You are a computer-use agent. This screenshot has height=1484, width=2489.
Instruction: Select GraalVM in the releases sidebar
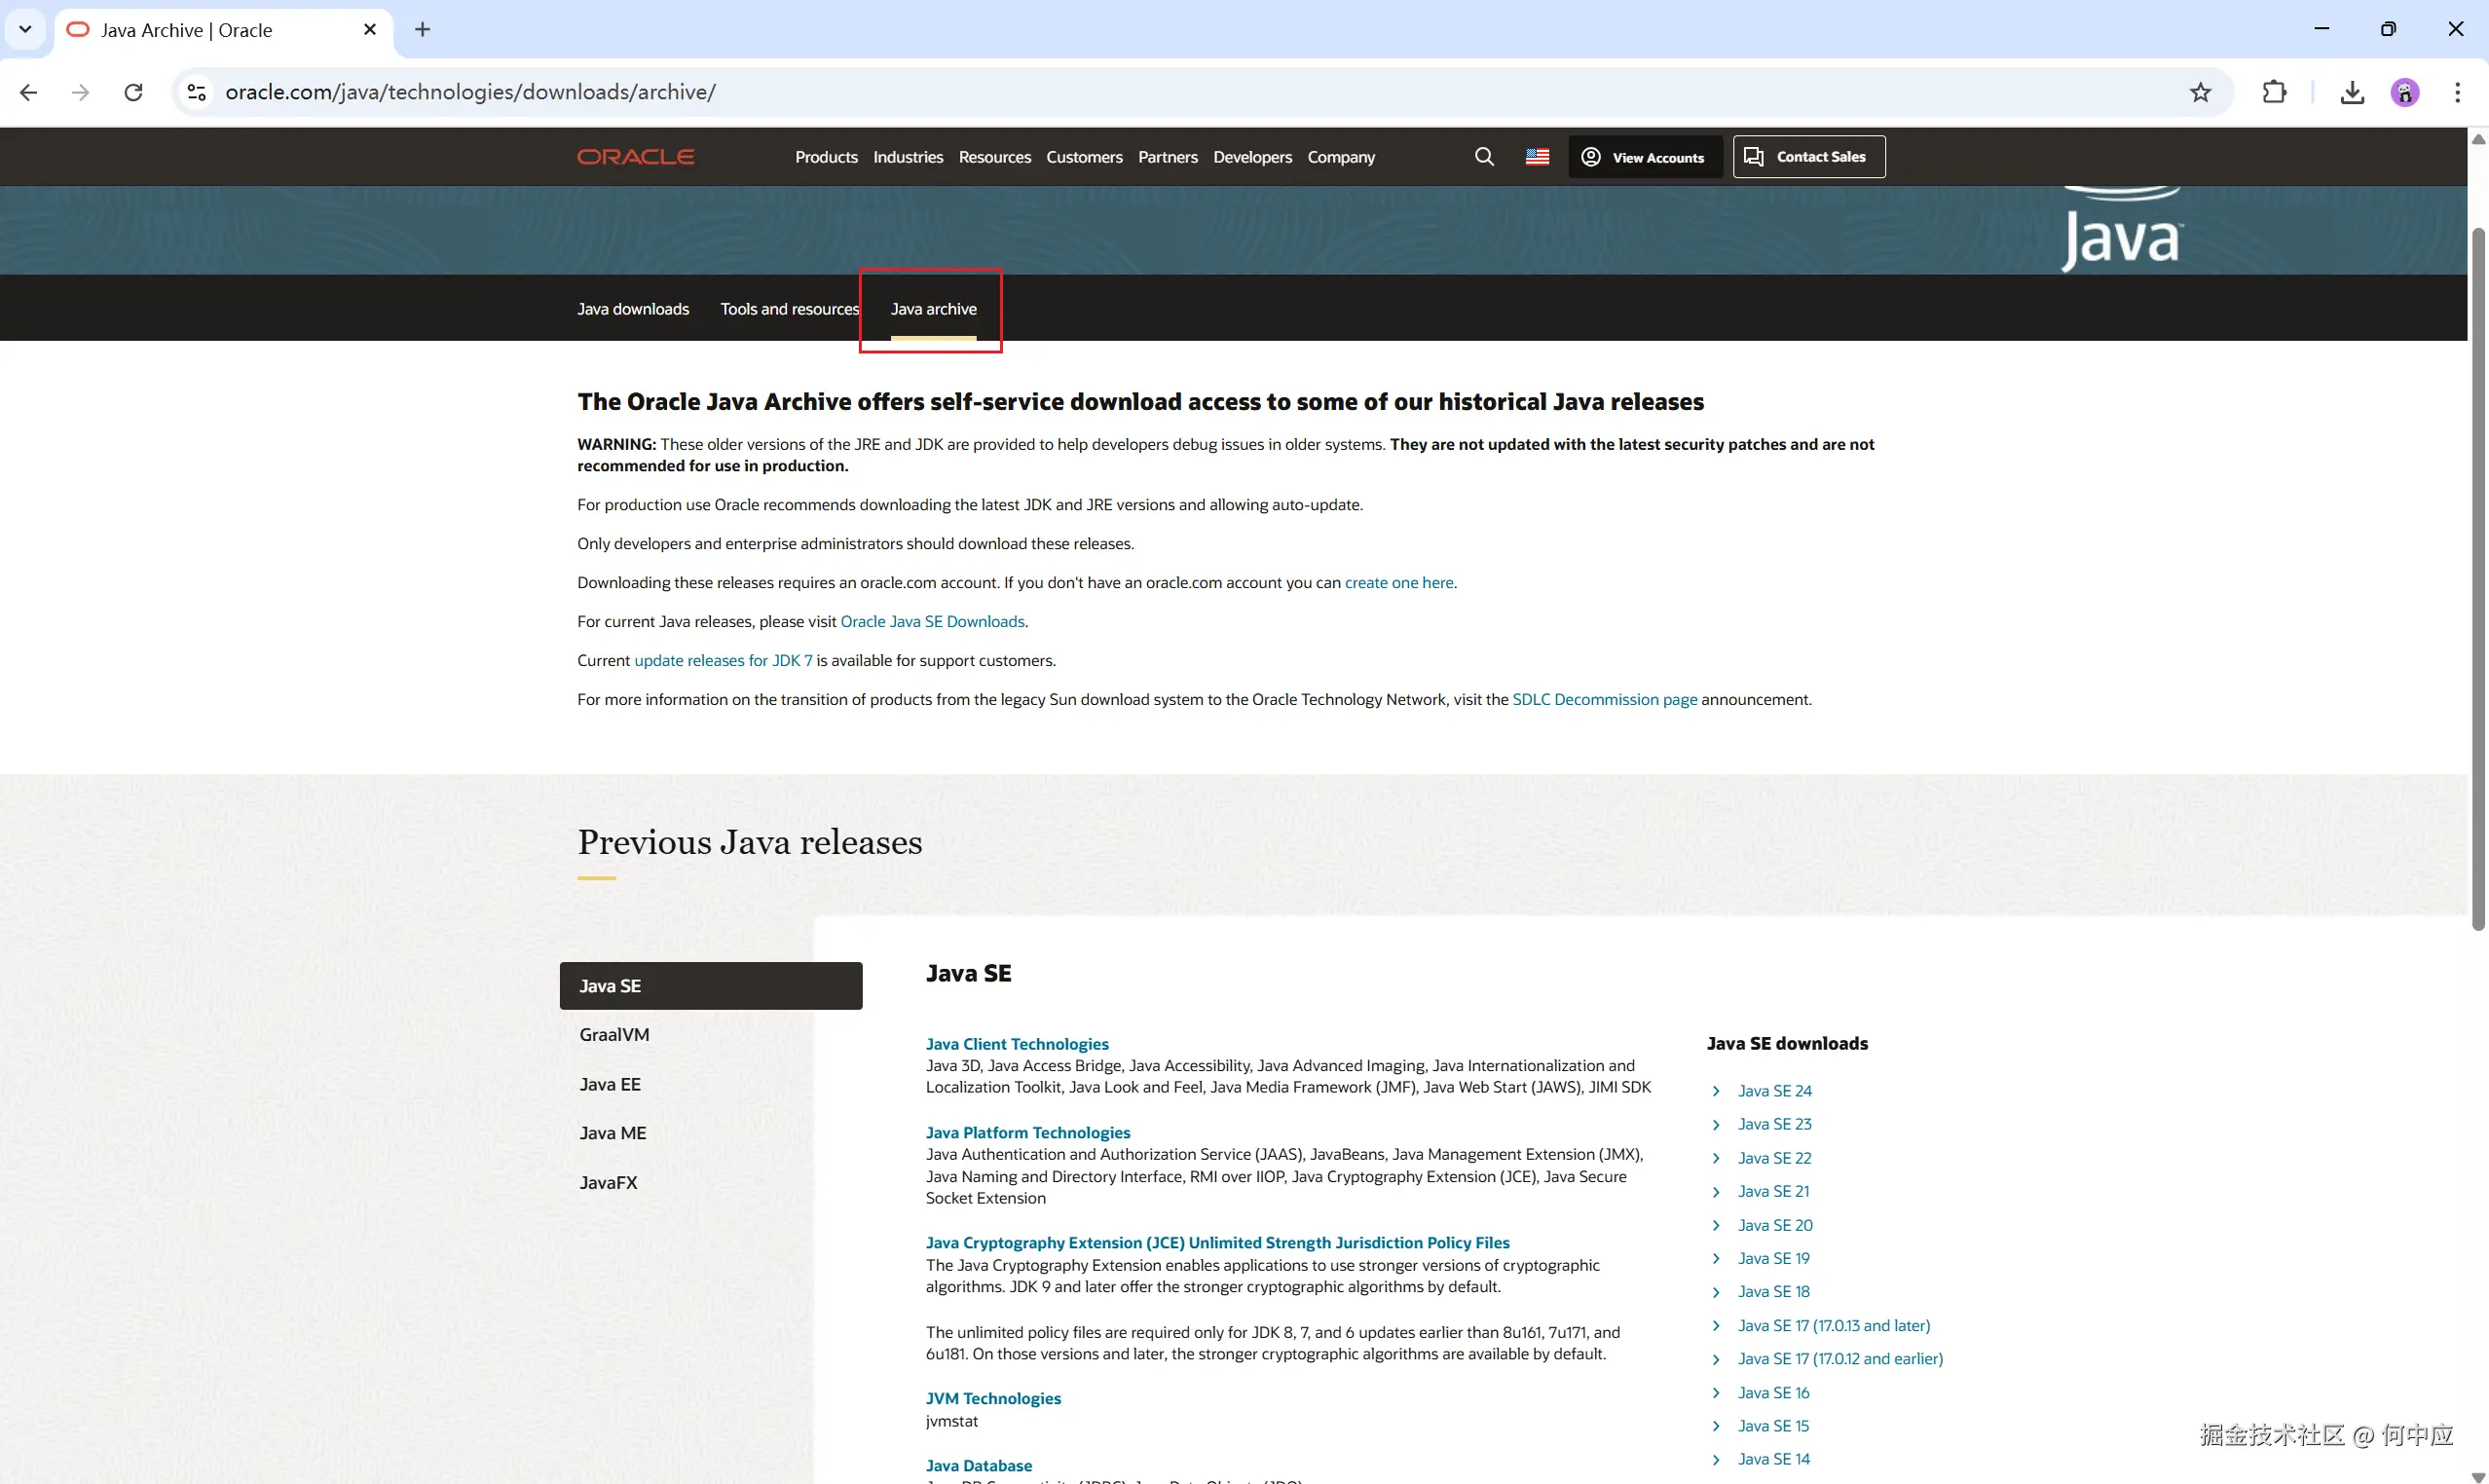tap(614, 1035)
